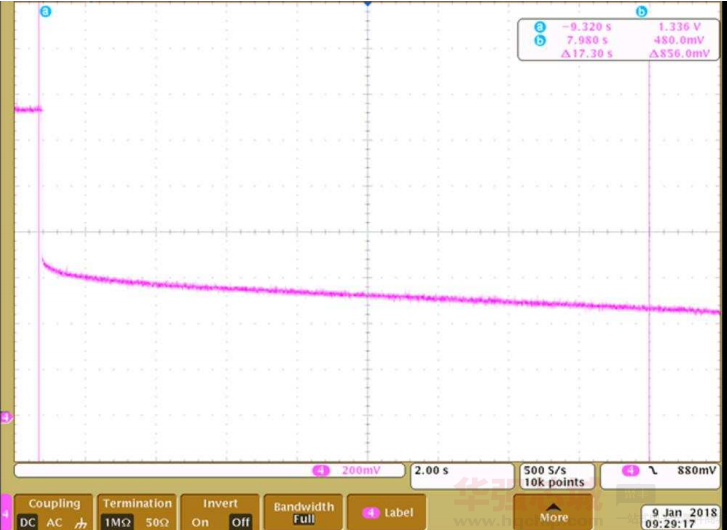
Task: Click the falling edge trigger slope icon
Action: tap(651, 470)
